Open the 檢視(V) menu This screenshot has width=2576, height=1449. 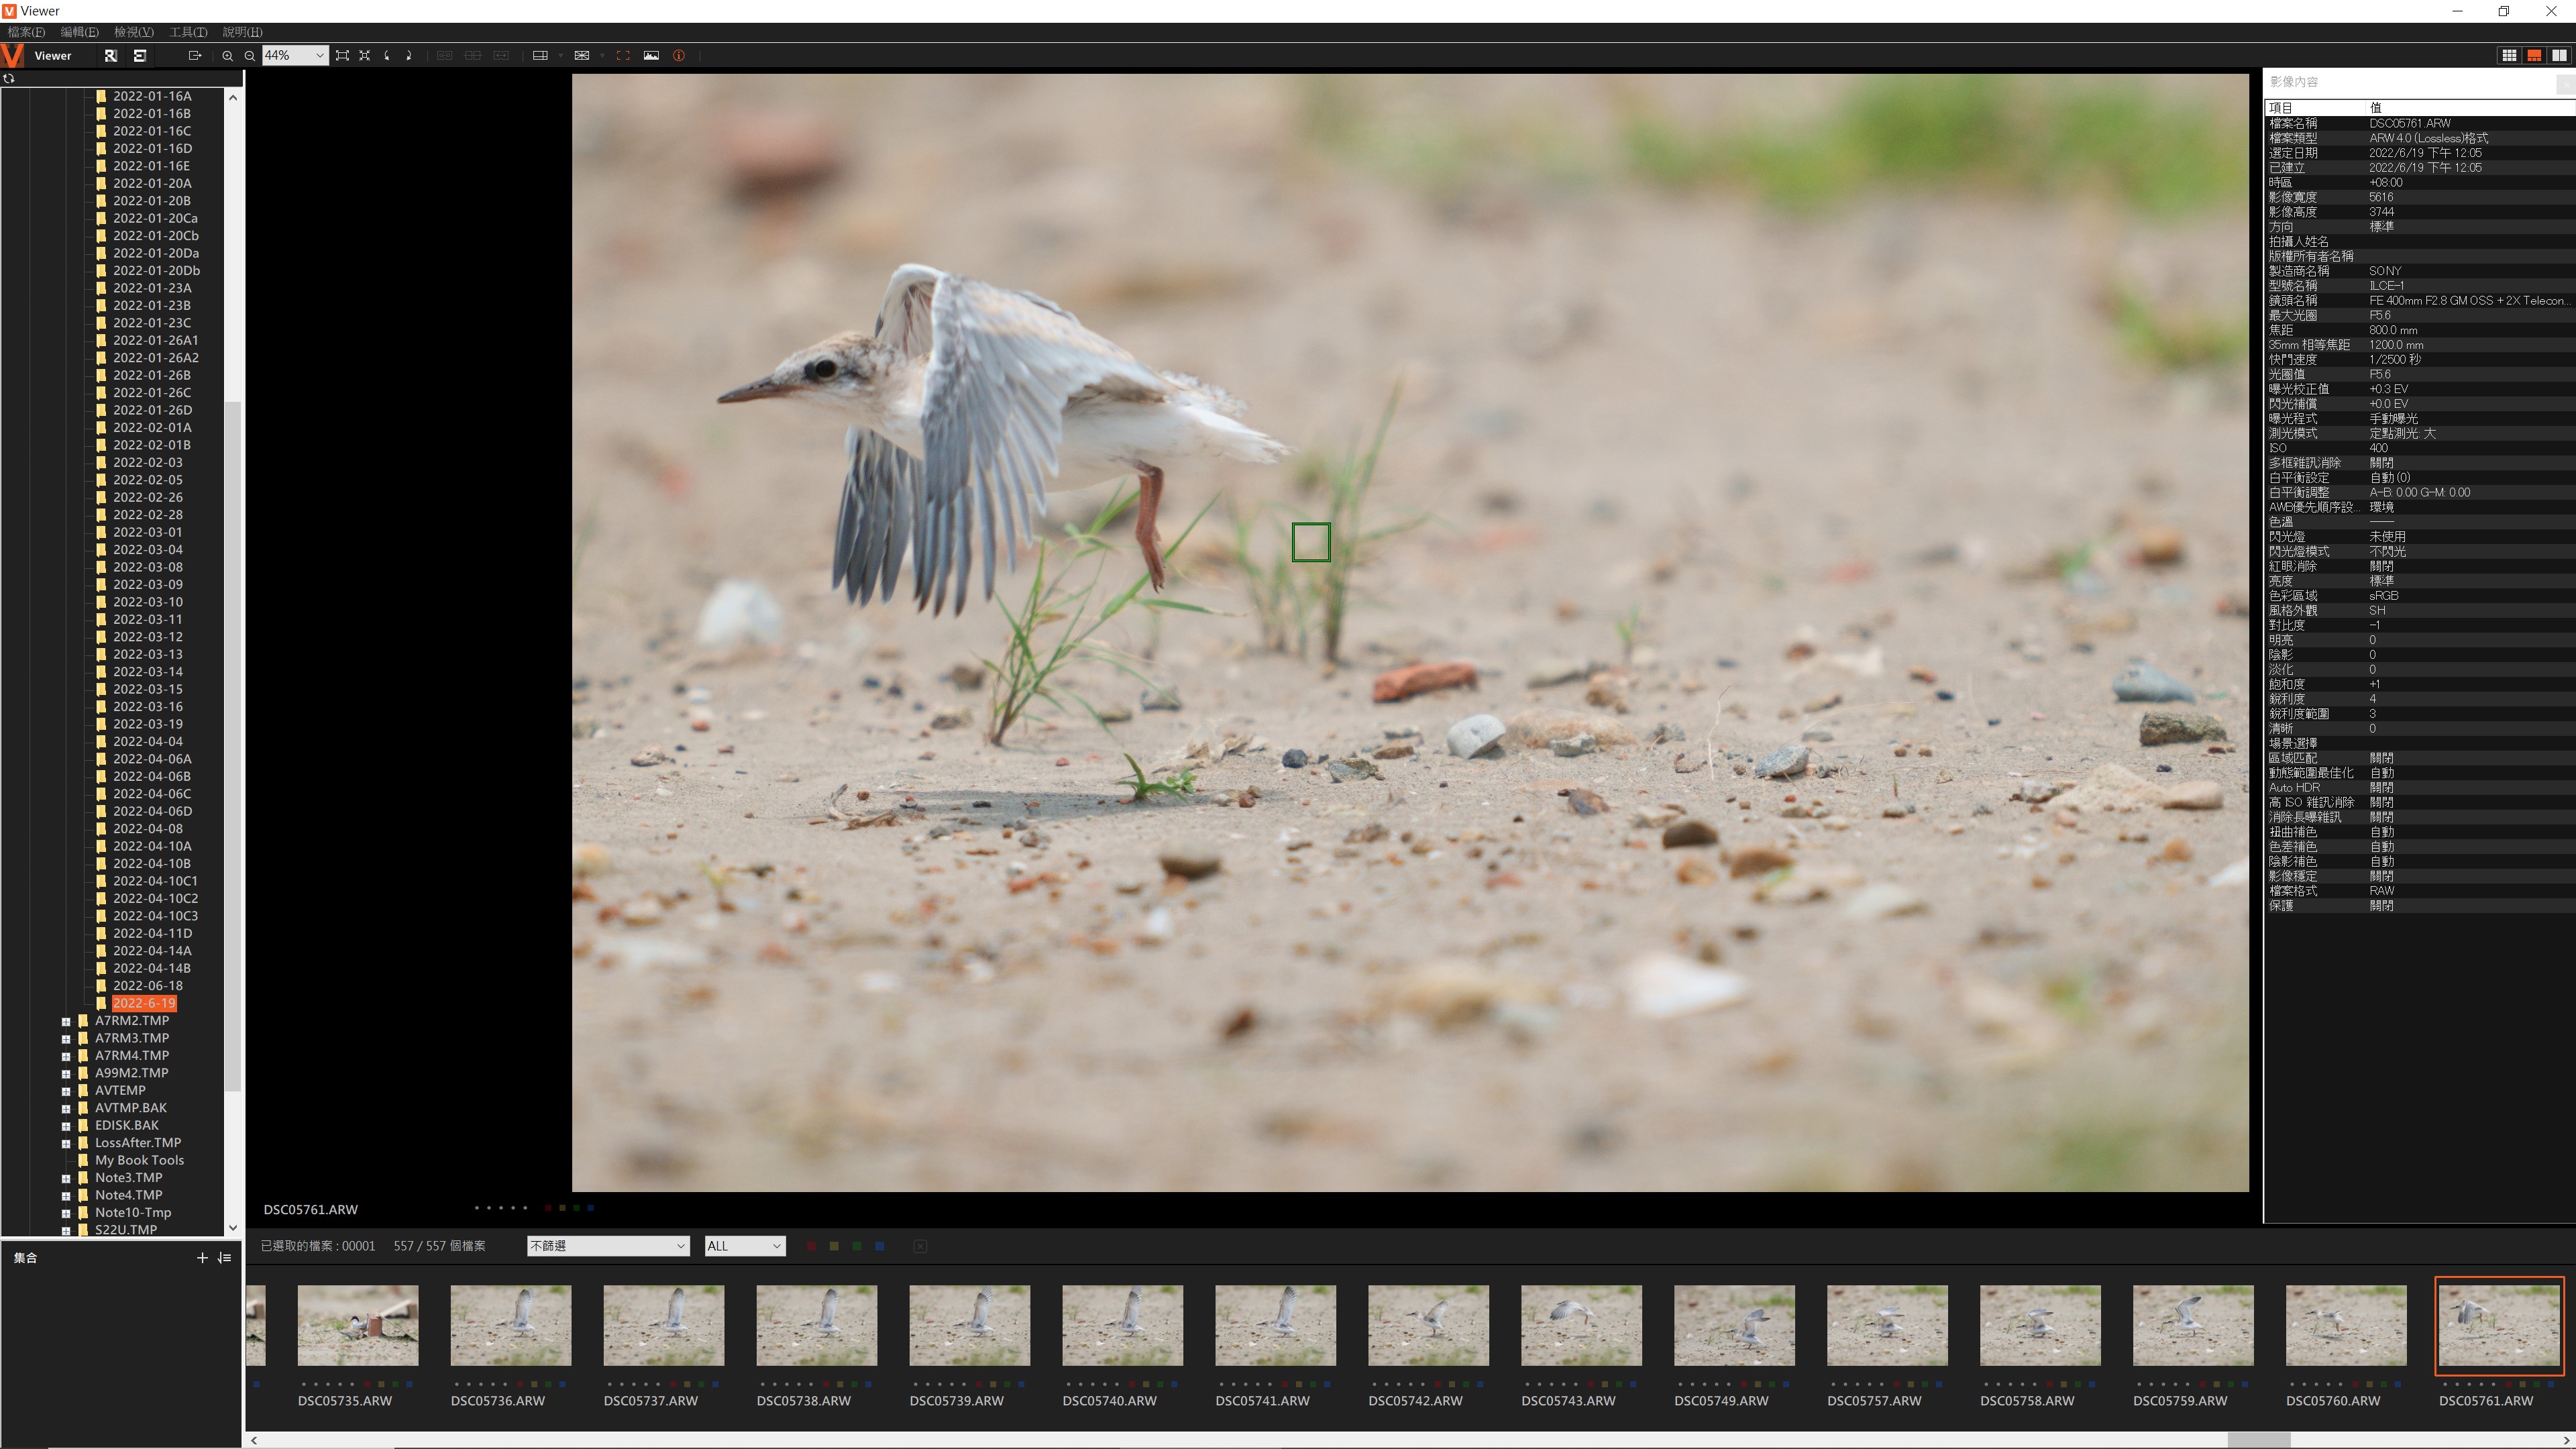[x=134, y=32]
